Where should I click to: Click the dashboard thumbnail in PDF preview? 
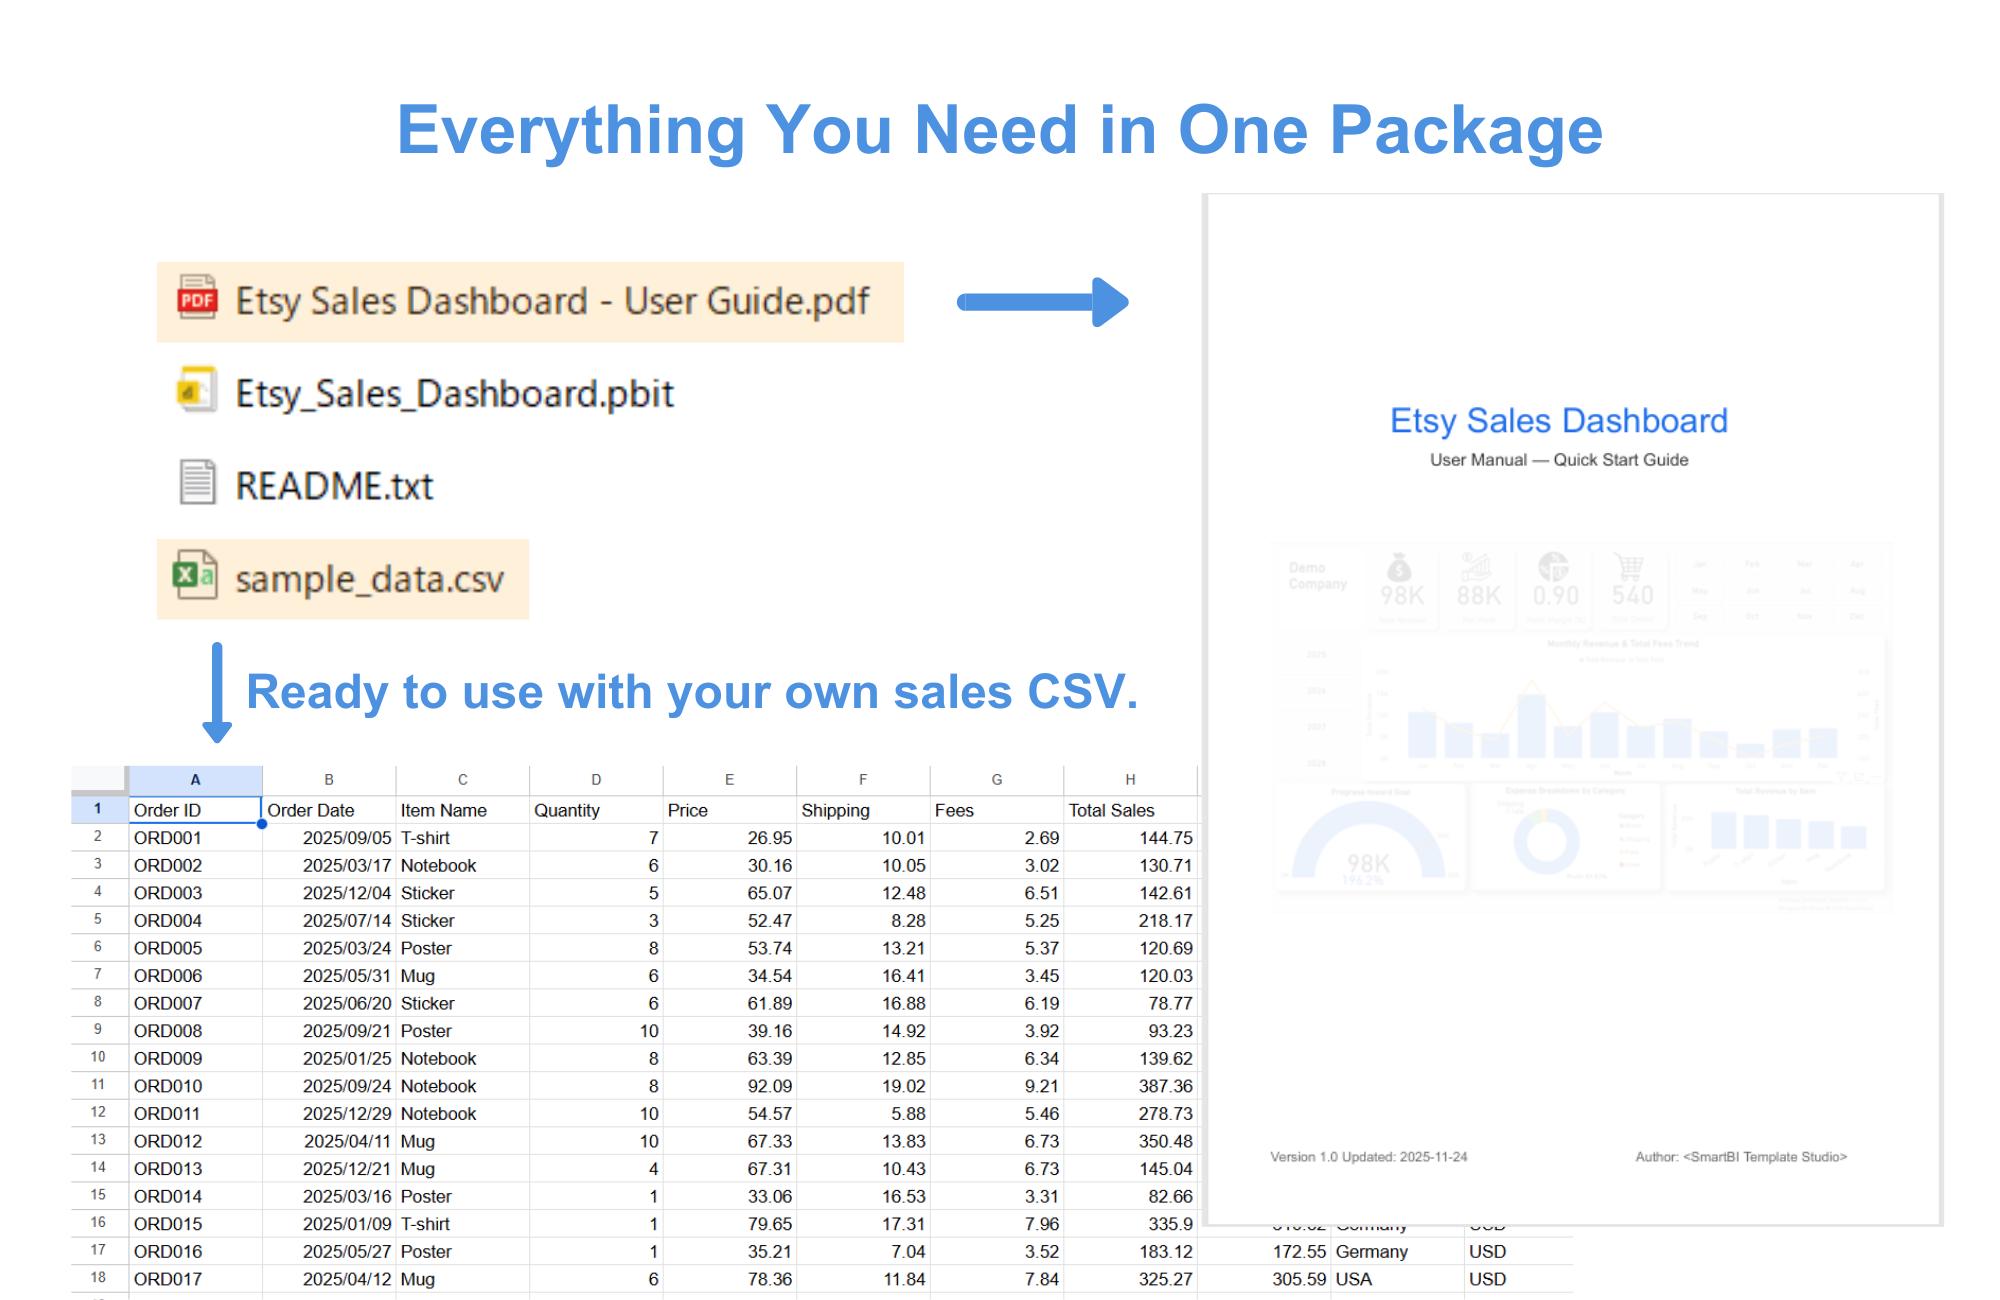coord(1580,725)
